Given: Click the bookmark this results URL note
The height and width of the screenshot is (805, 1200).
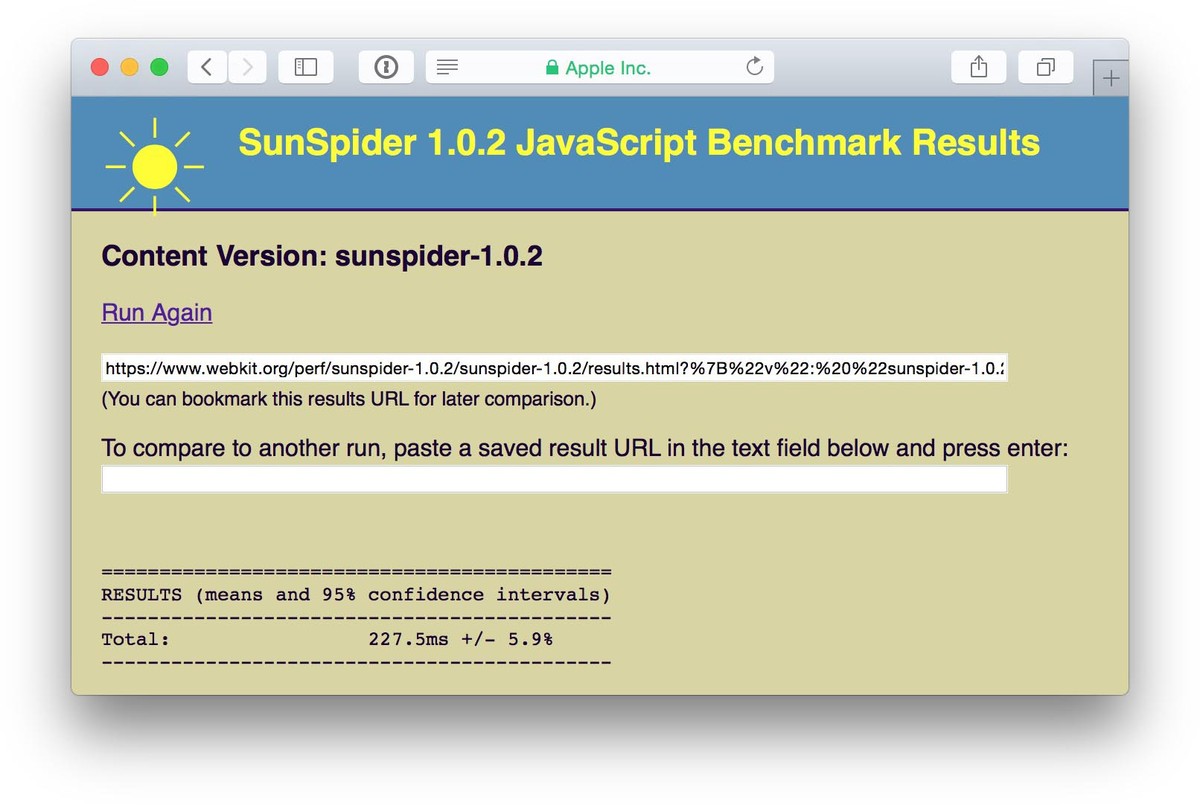Looking at the screenshot, I should point(349,399).
